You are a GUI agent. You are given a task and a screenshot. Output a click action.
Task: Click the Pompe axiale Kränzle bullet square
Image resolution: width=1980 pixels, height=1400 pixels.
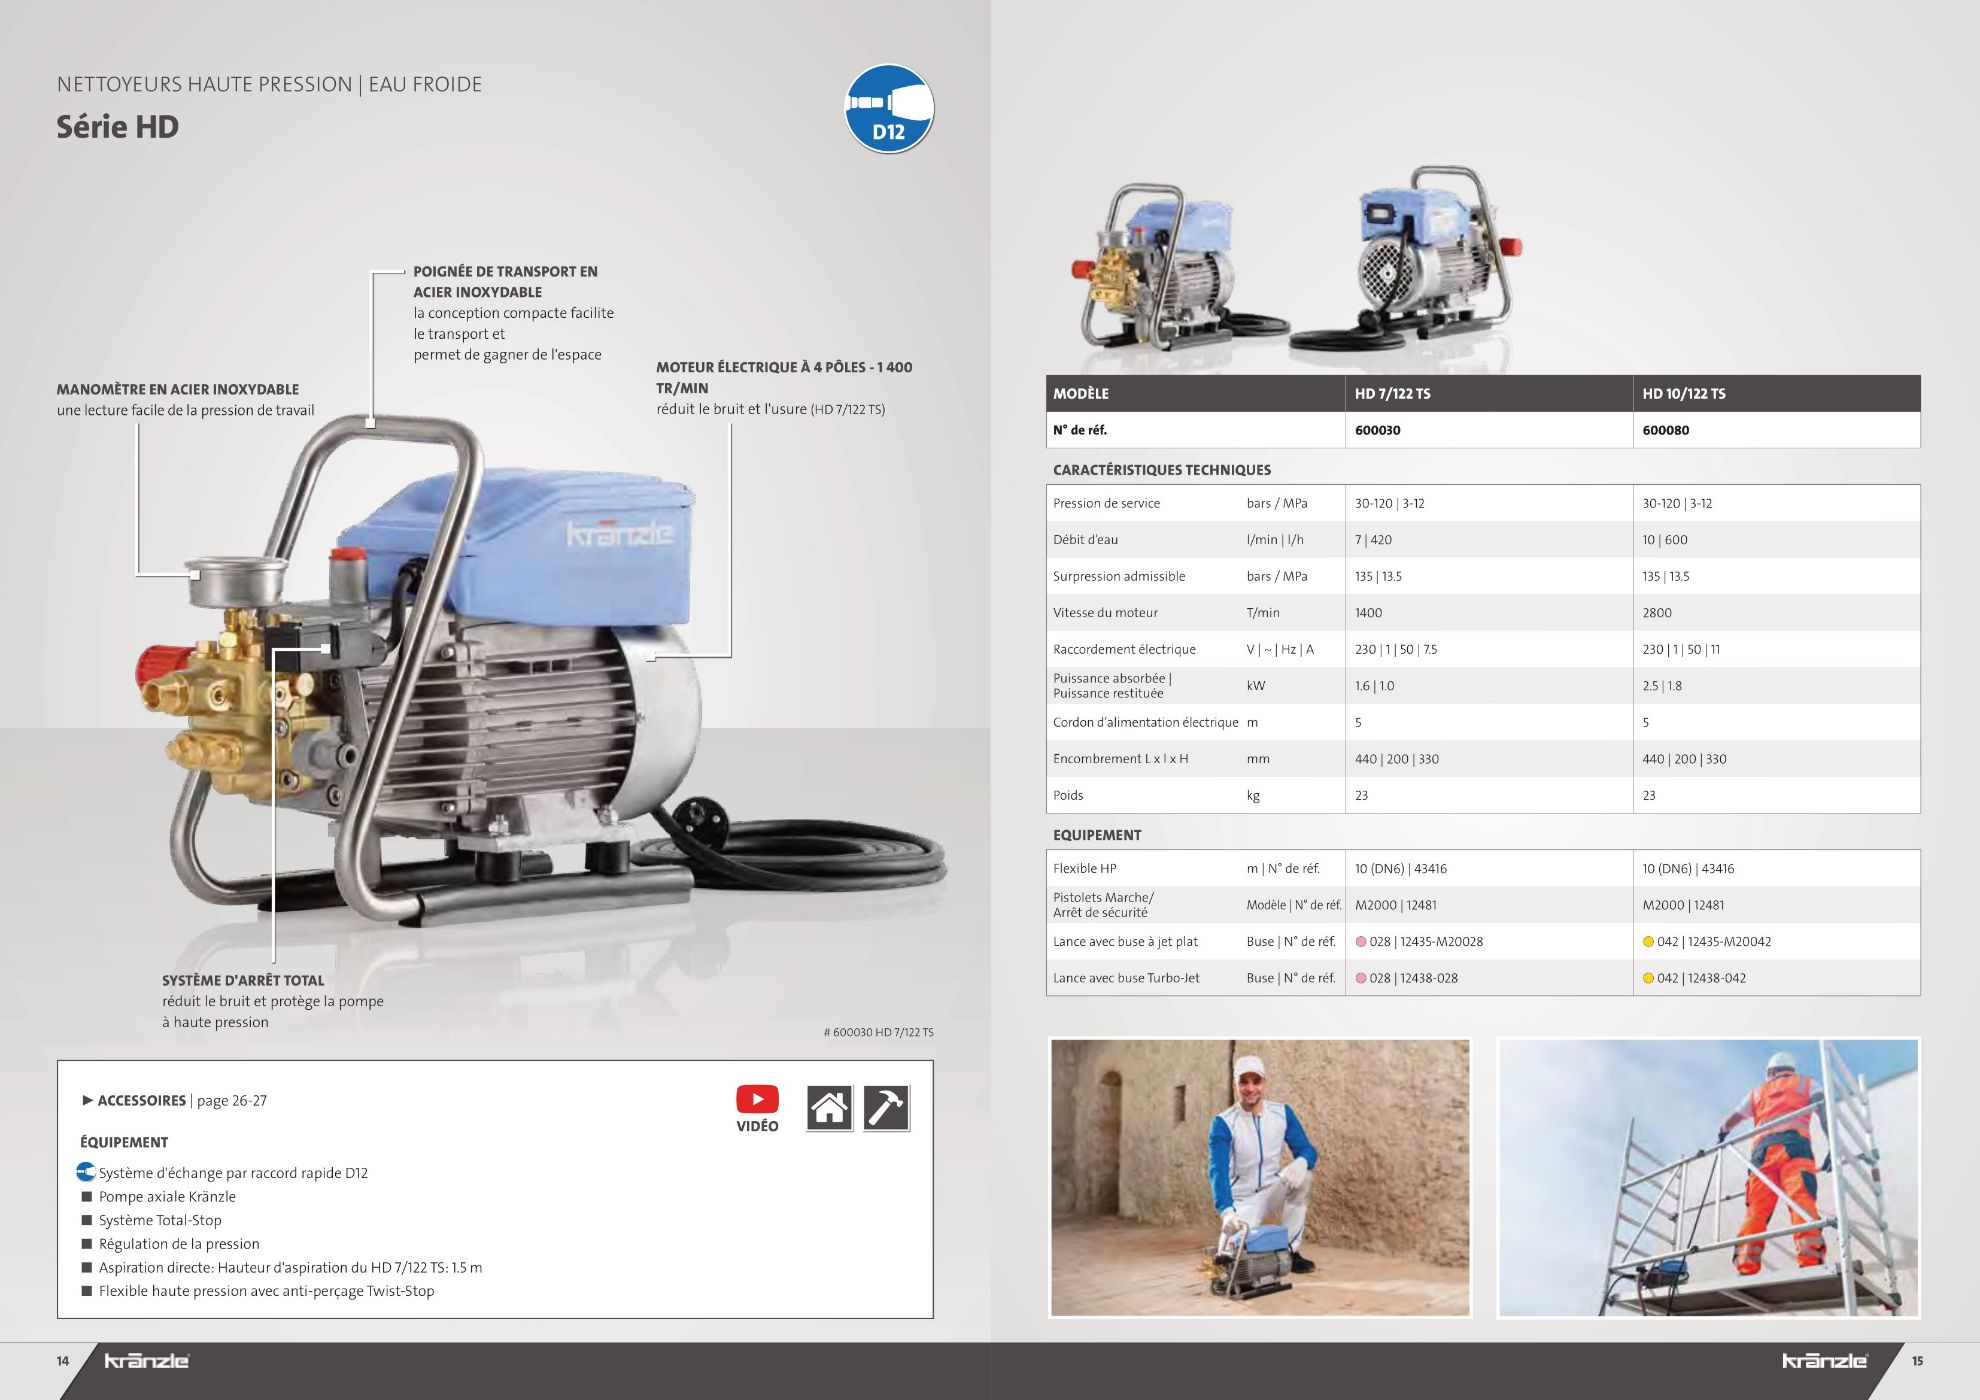(87, 1196)
